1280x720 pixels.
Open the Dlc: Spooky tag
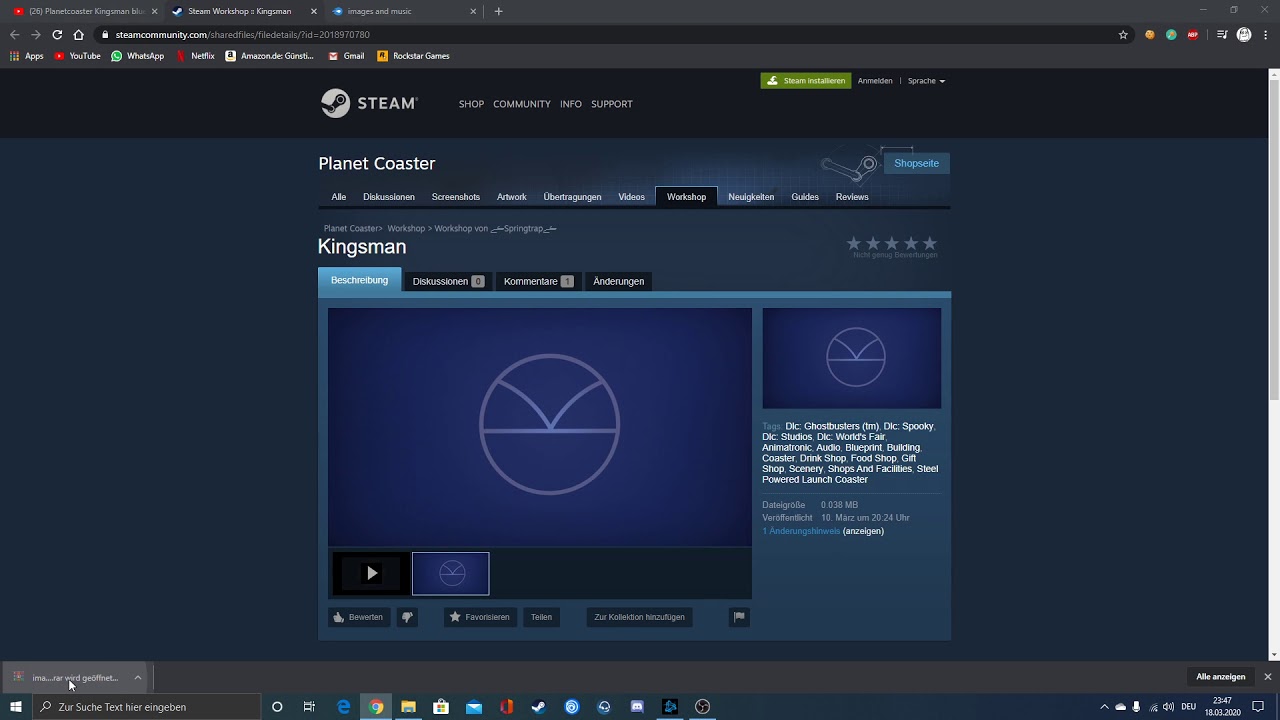coord(908,426)
